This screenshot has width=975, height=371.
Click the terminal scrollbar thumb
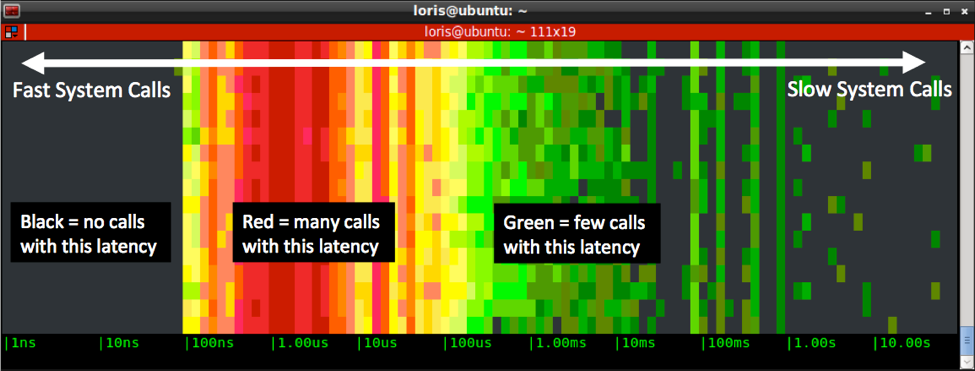(x=967, y=340)
